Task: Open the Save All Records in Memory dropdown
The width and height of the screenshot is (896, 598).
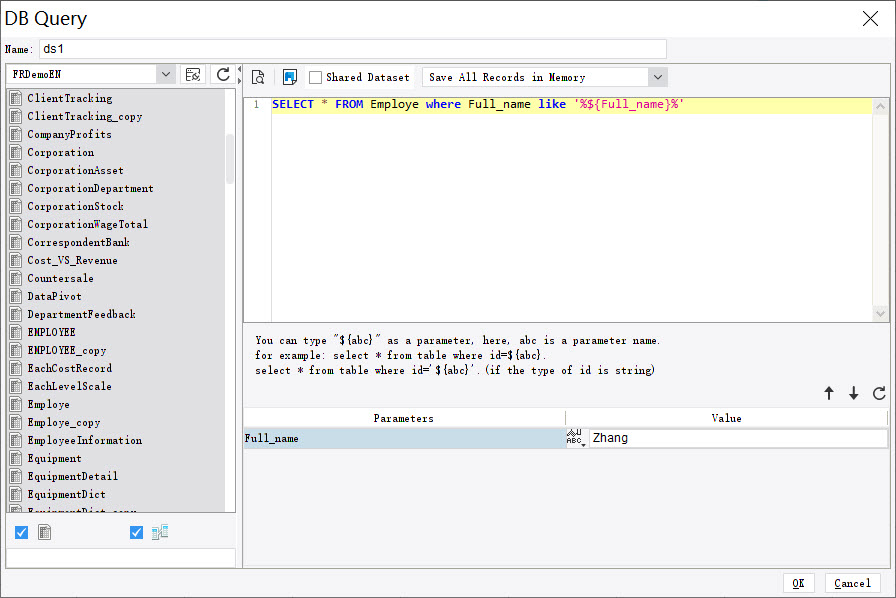Action: click(658, 77)
